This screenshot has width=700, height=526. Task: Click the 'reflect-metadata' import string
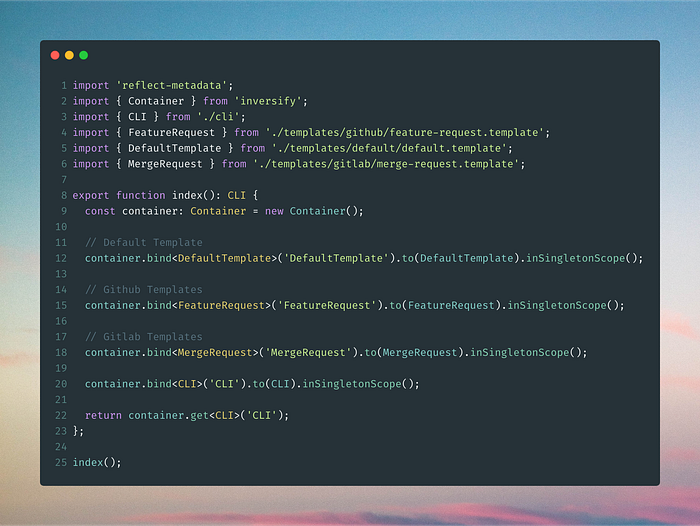(171, 85)
